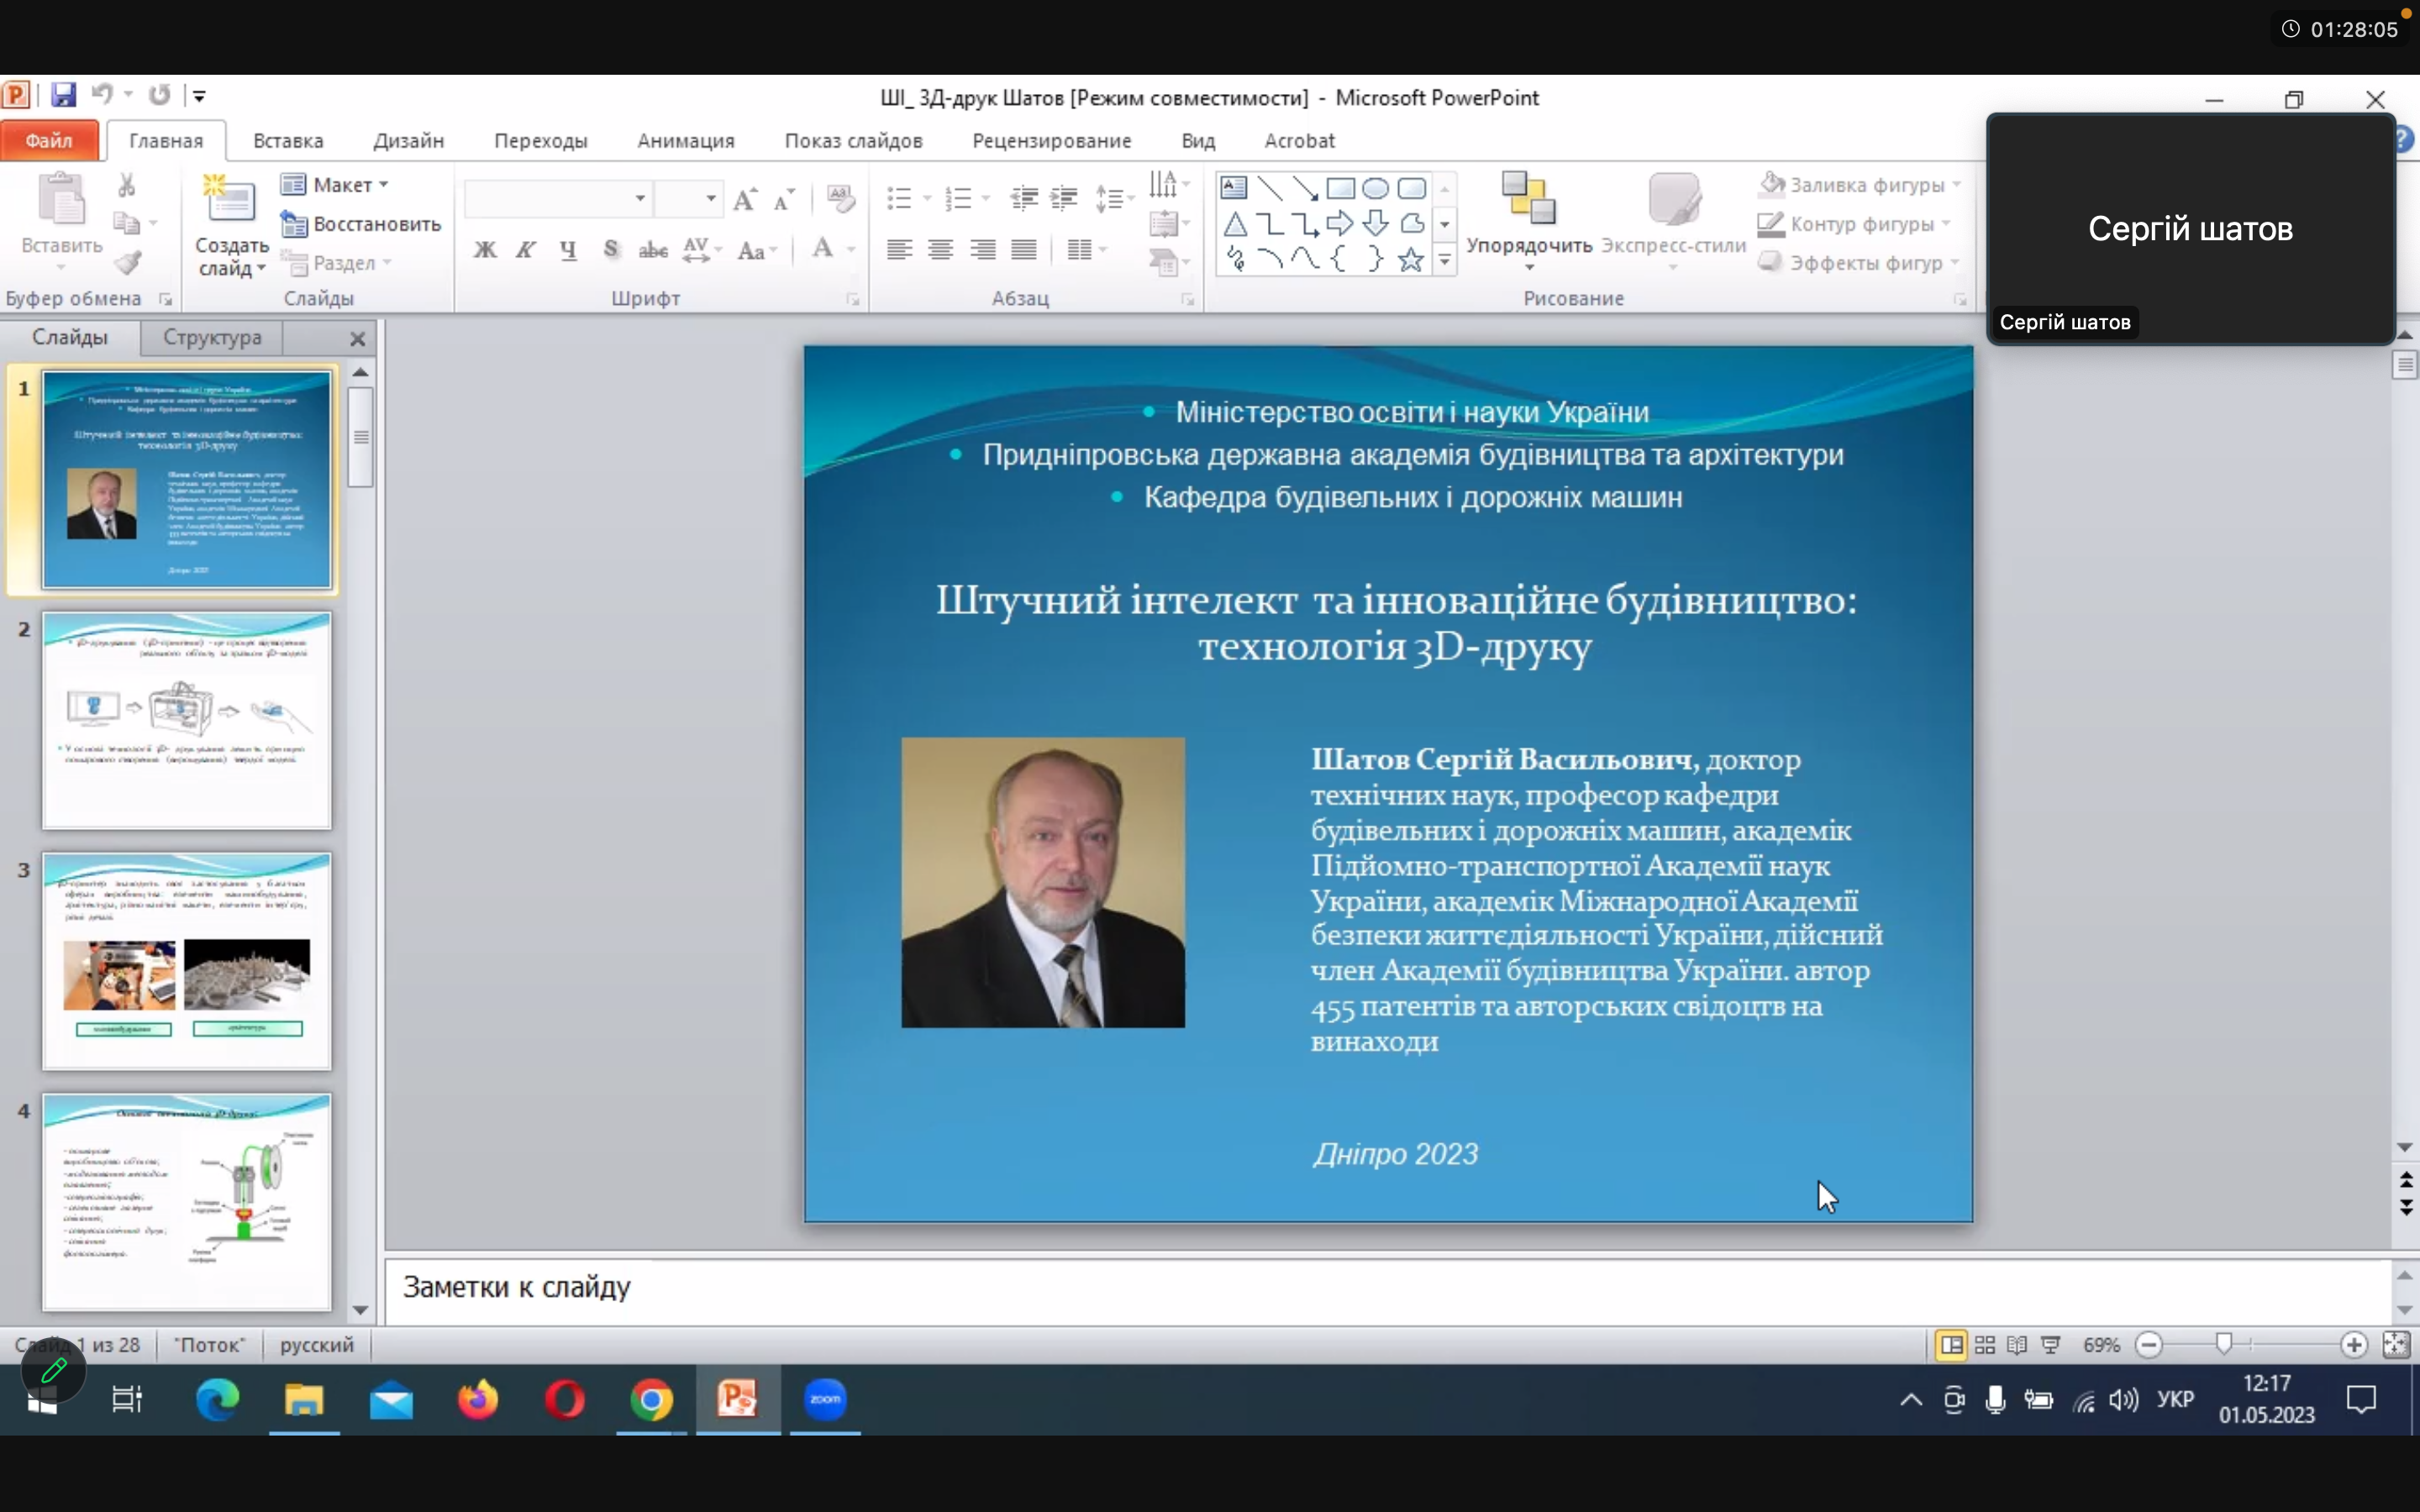Open the Дизайн ribbon tab
This screenshot has height=1512, width=2420.
pos(408,141)
